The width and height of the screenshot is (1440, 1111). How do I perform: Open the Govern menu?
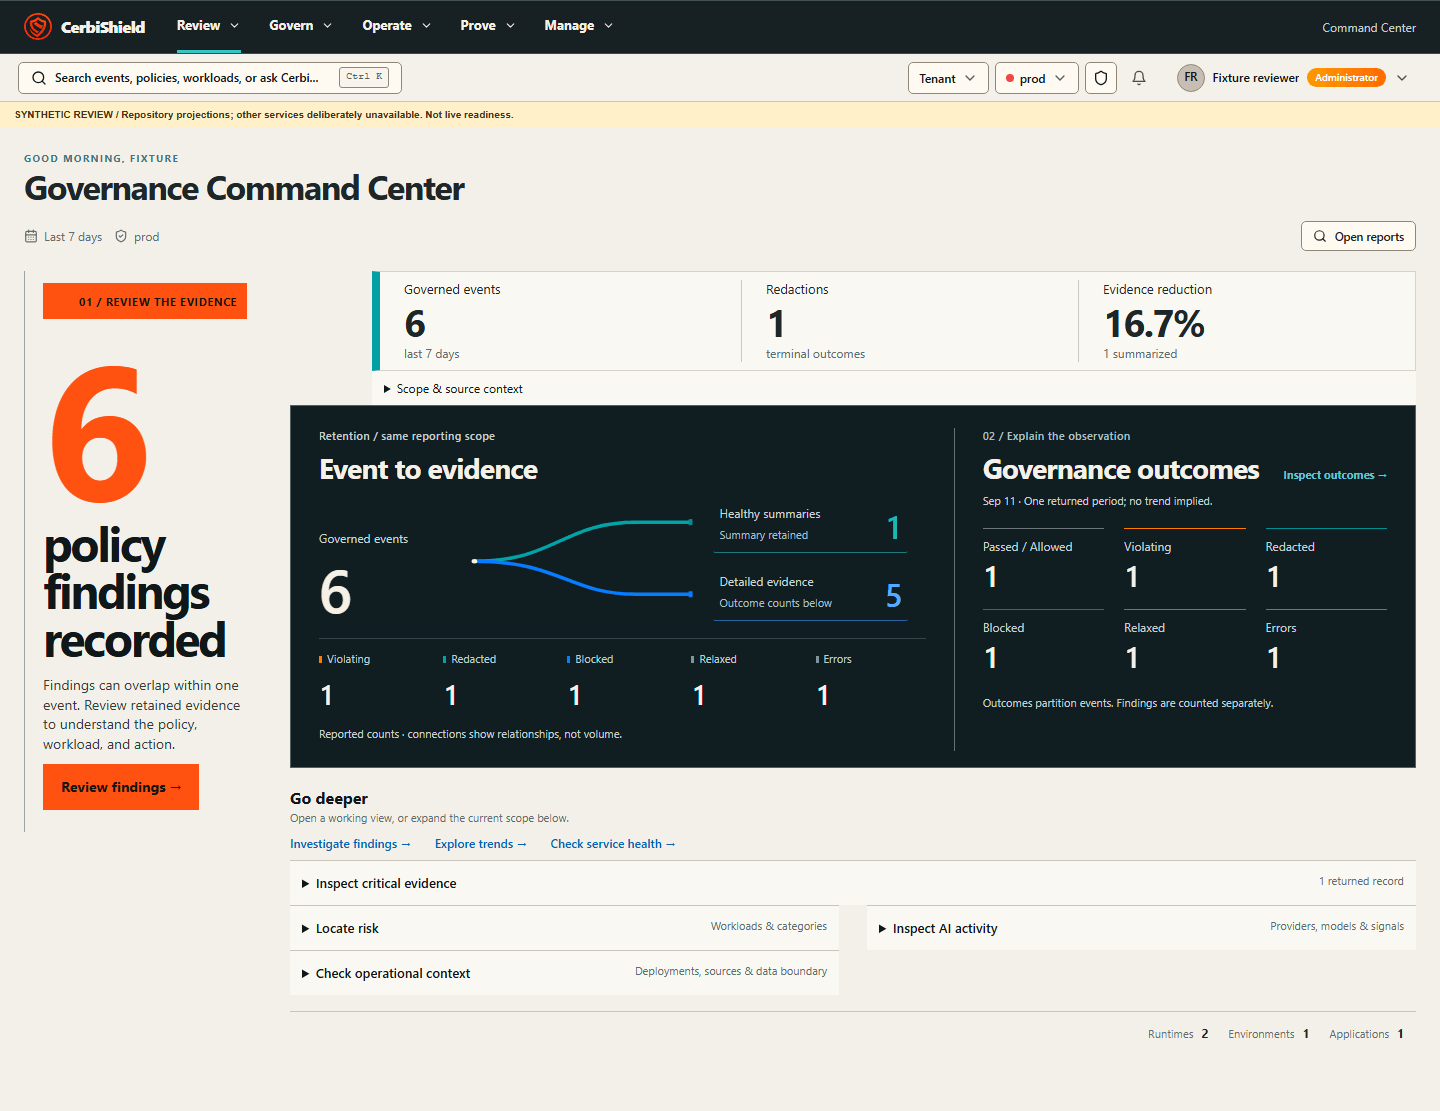click(x=300, y=26)
